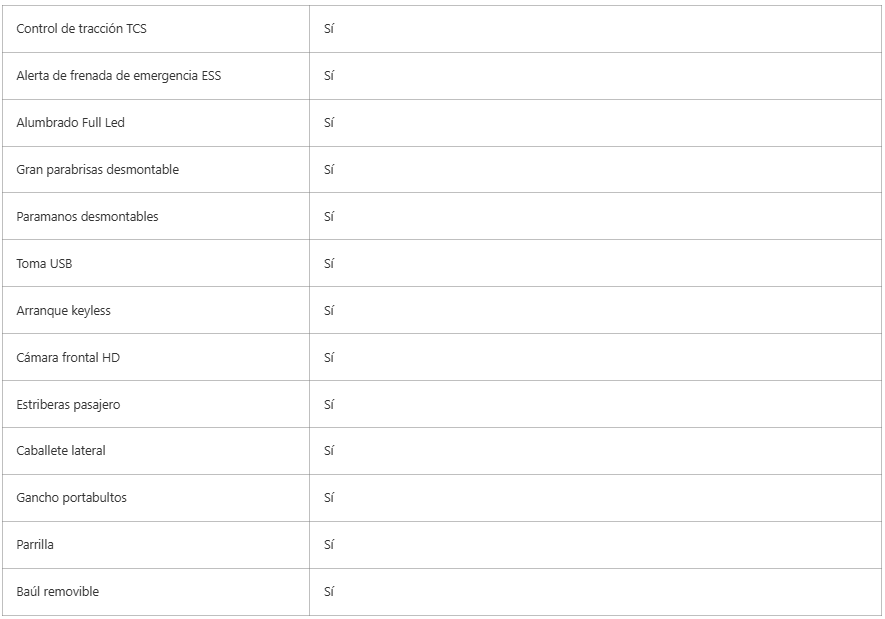Select the 'Alerta de frenada de emergencia ESS' label
Screen dimensions: 885x619
click(118, 76)
